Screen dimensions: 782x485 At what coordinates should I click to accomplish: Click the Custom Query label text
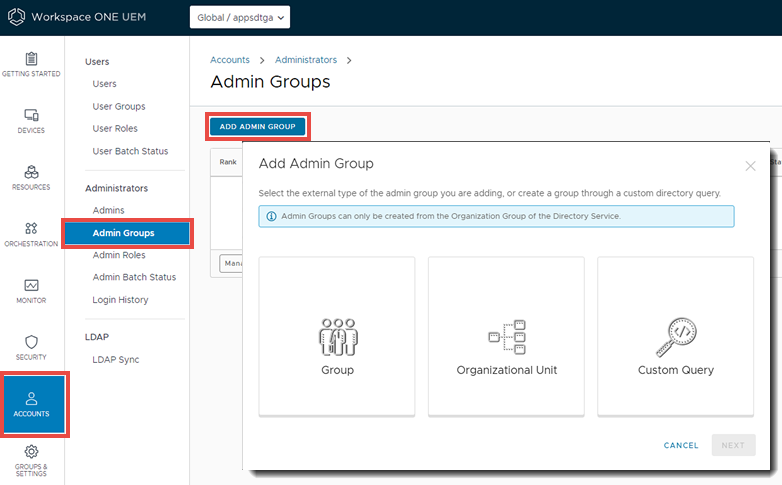click(x=676, y=370)
